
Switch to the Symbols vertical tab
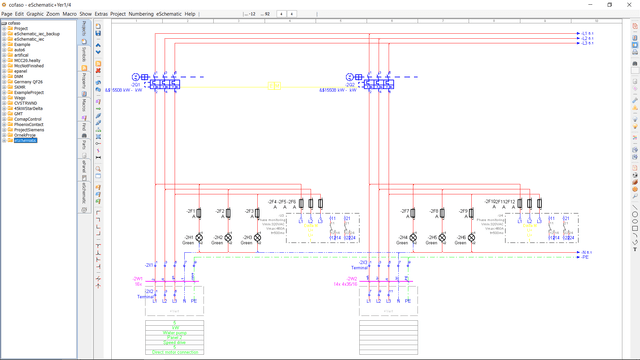[84, 55]
